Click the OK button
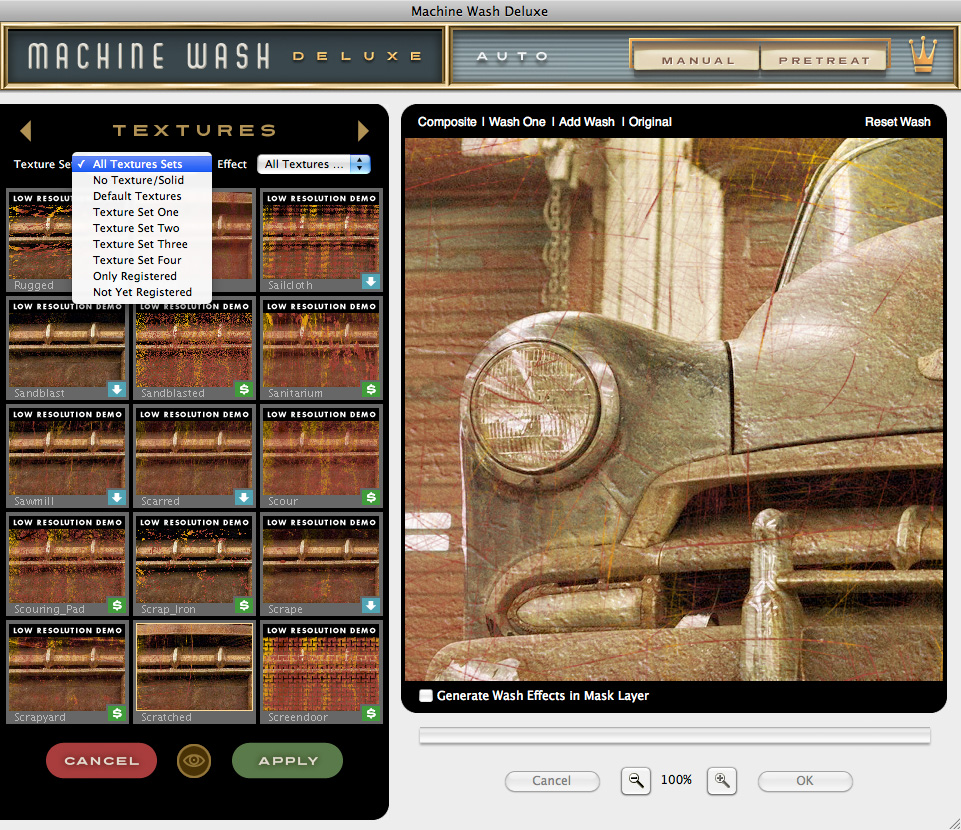 [x=805, y=781]
